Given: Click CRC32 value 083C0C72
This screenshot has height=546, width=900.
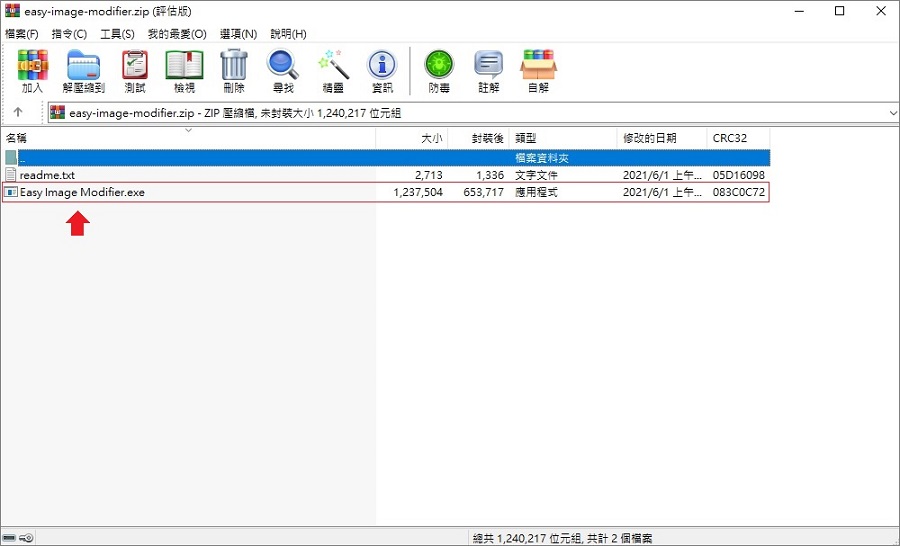Looking at the screenshot, I should [x=739, y=192].
